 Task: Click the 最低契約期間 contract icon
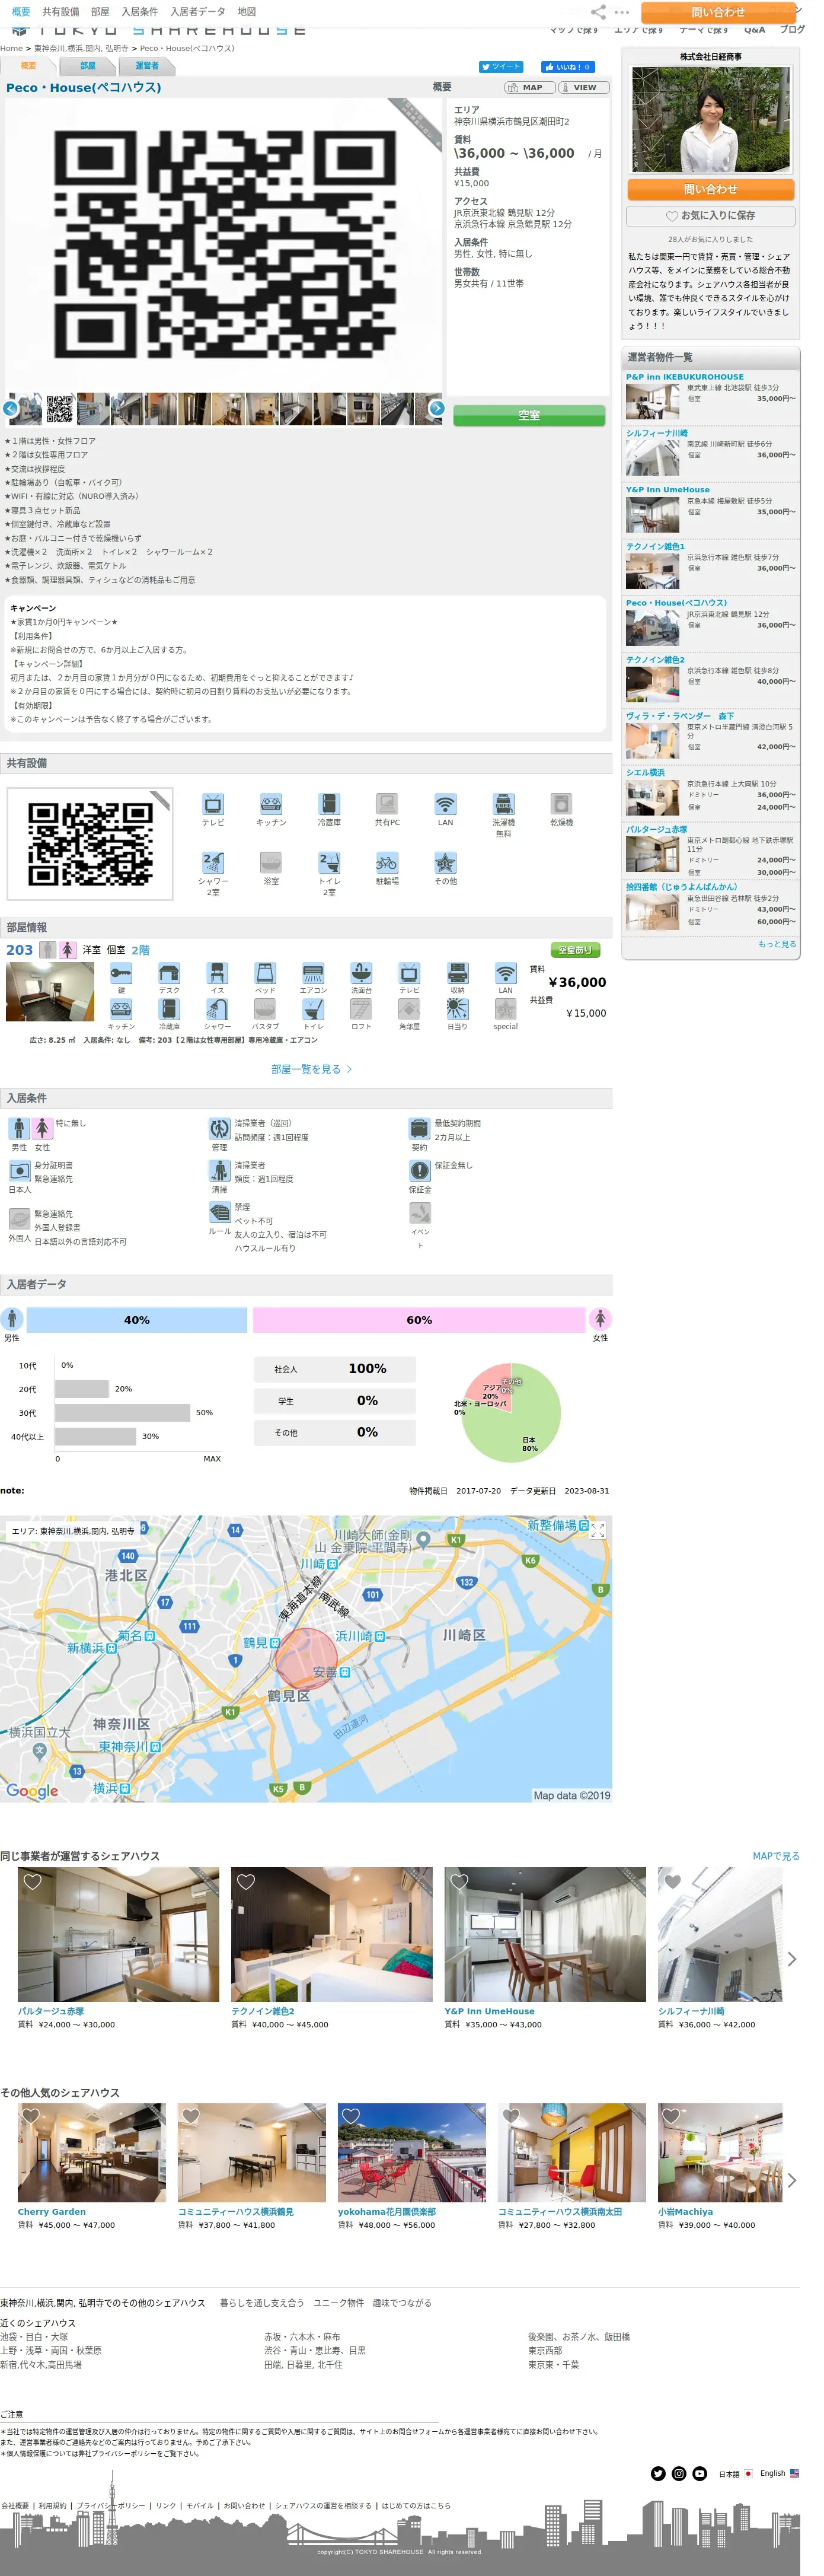[x=419, y=1129]
